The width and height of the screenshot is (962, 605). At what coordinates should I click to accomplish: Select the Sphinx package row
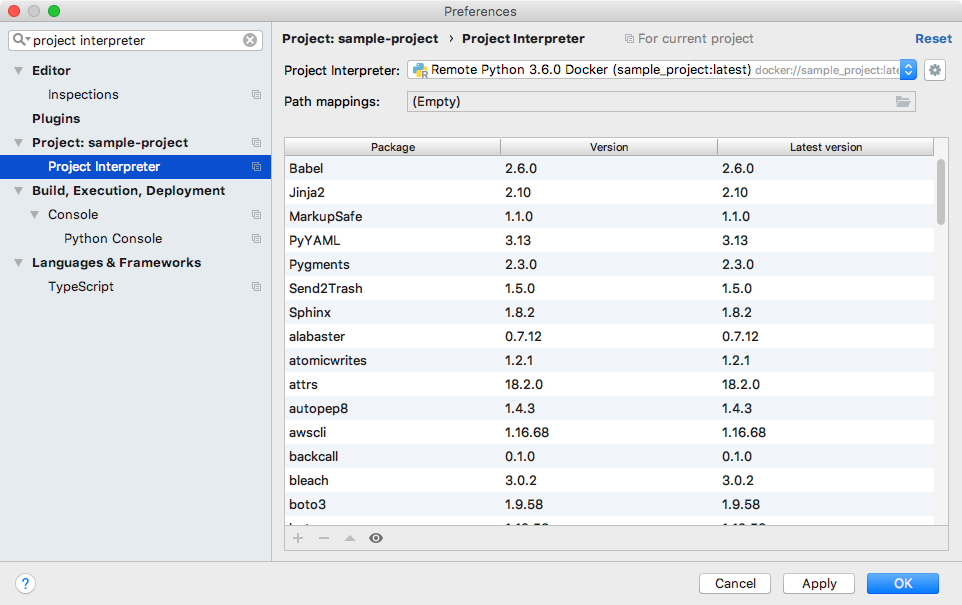click(x=609, y=312)
